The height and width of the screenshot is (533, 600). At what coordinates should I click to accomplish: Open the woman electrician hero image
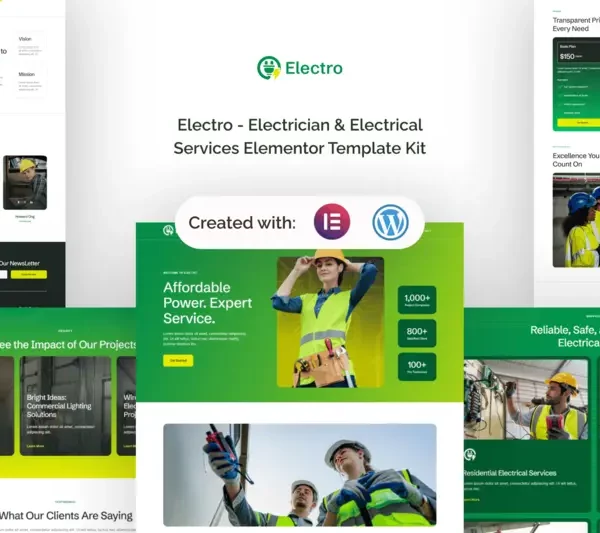pos(330,321)
